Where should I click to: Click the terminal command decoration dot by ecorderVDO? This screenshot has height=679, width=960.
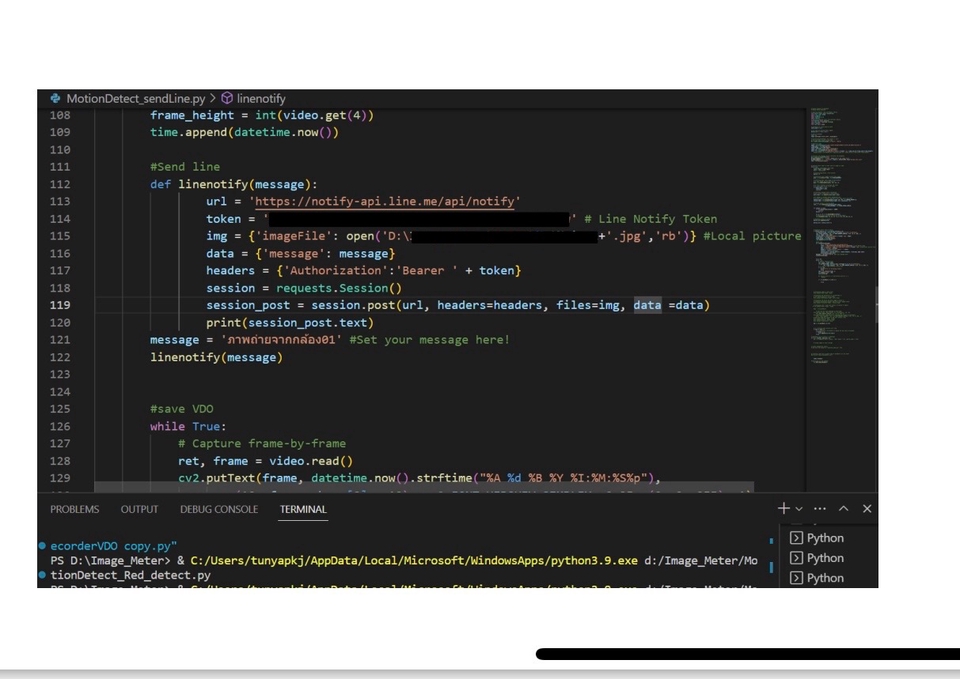point(42,546)
